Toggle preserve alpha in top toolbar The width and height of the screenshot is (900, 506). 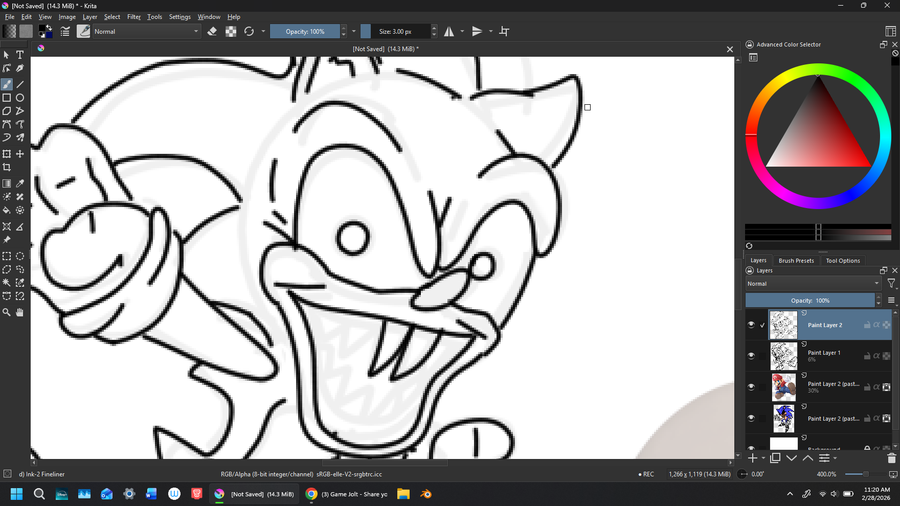click(231, 32)
